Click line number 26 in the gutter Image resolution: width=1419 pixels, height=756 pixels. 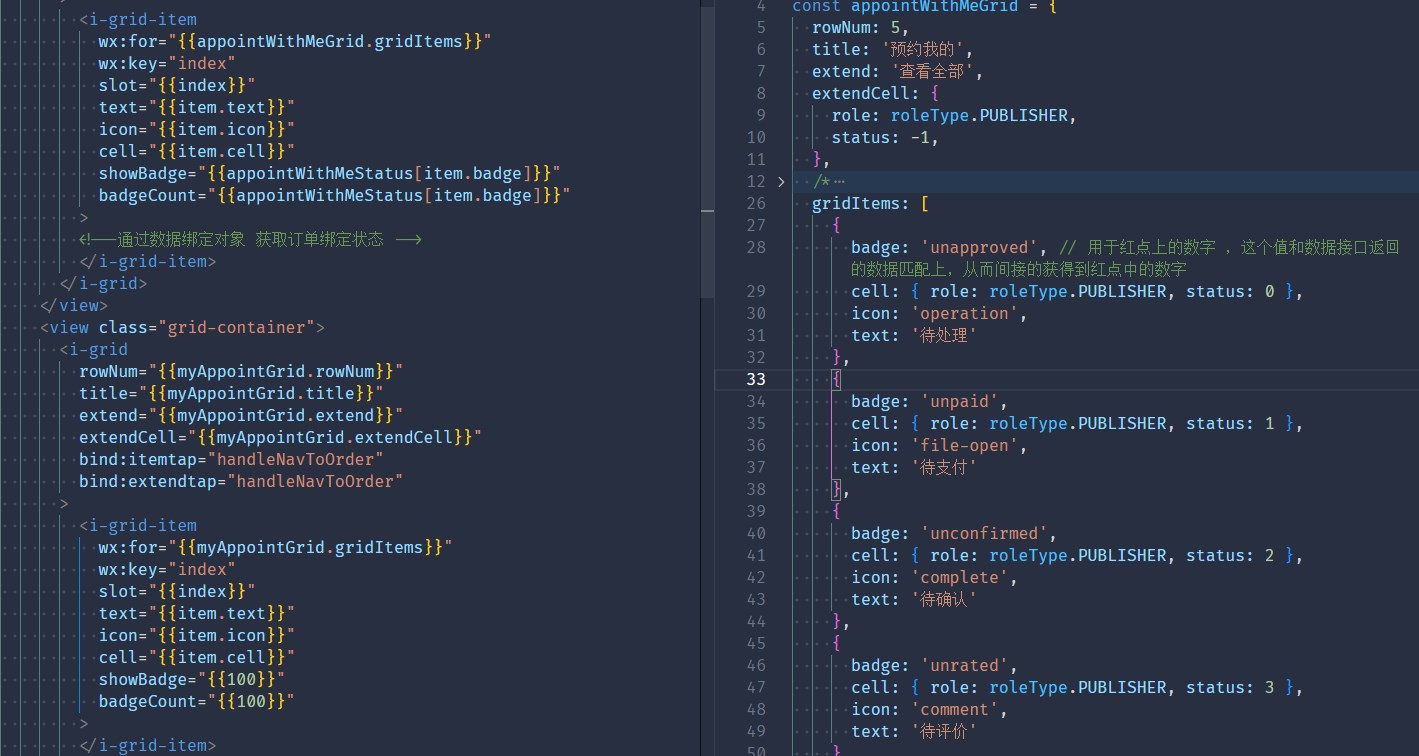[x=756, y=203]
